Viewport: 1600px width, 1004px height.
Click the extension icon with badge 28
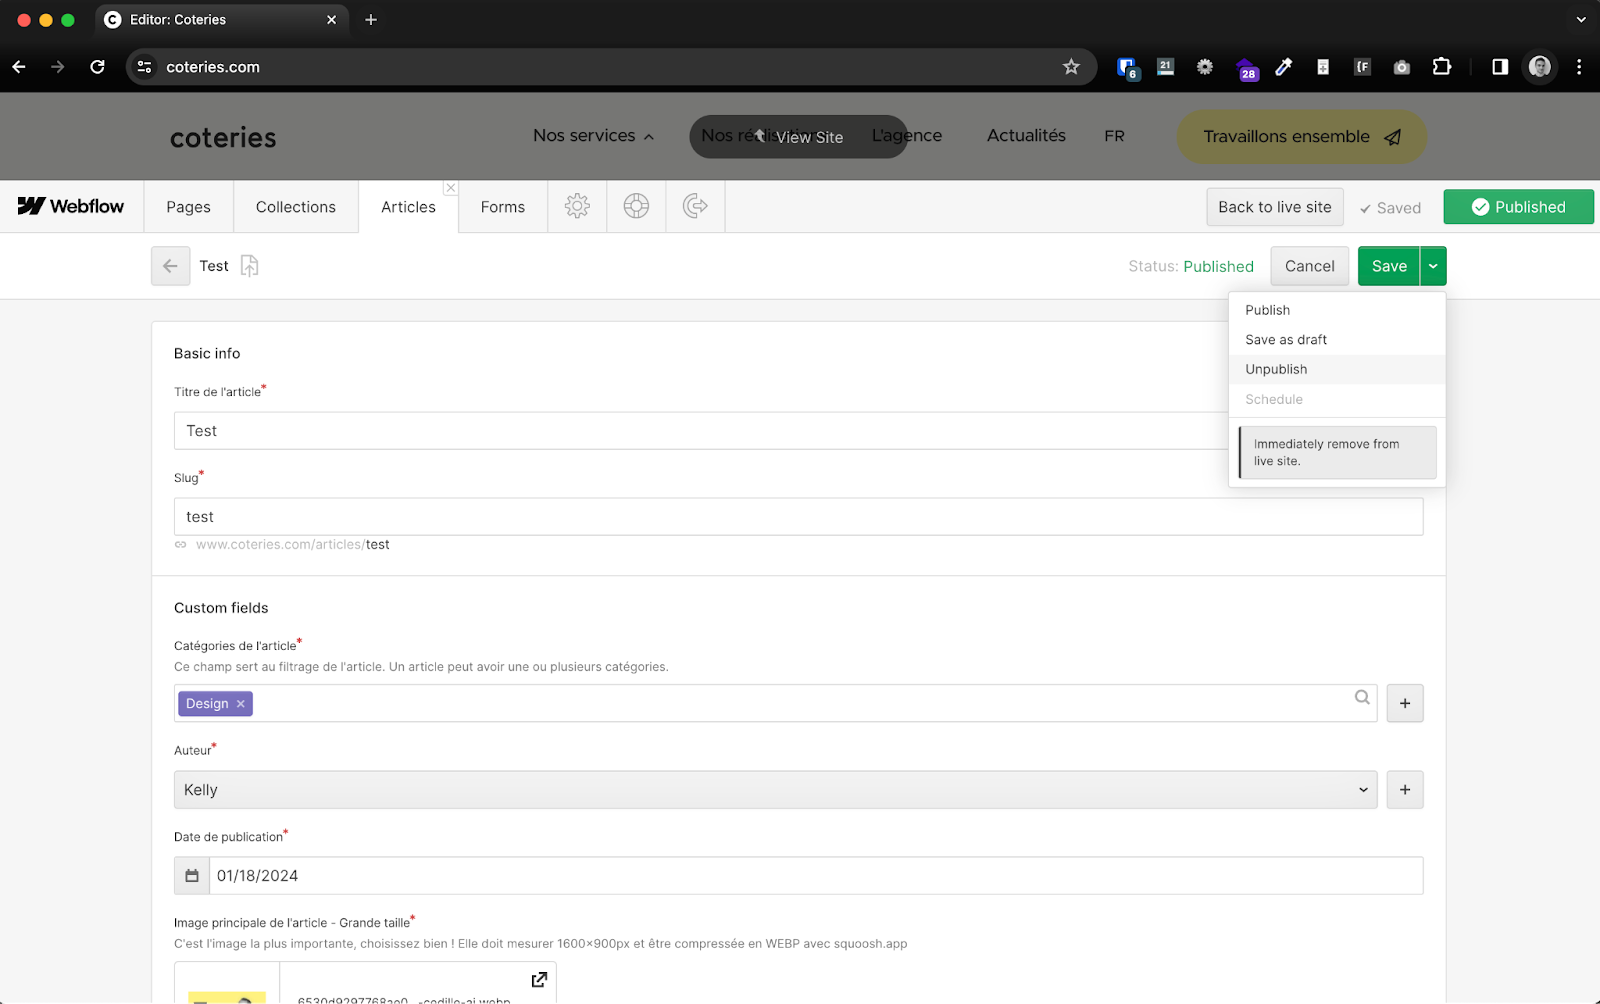click(1246, 68)
